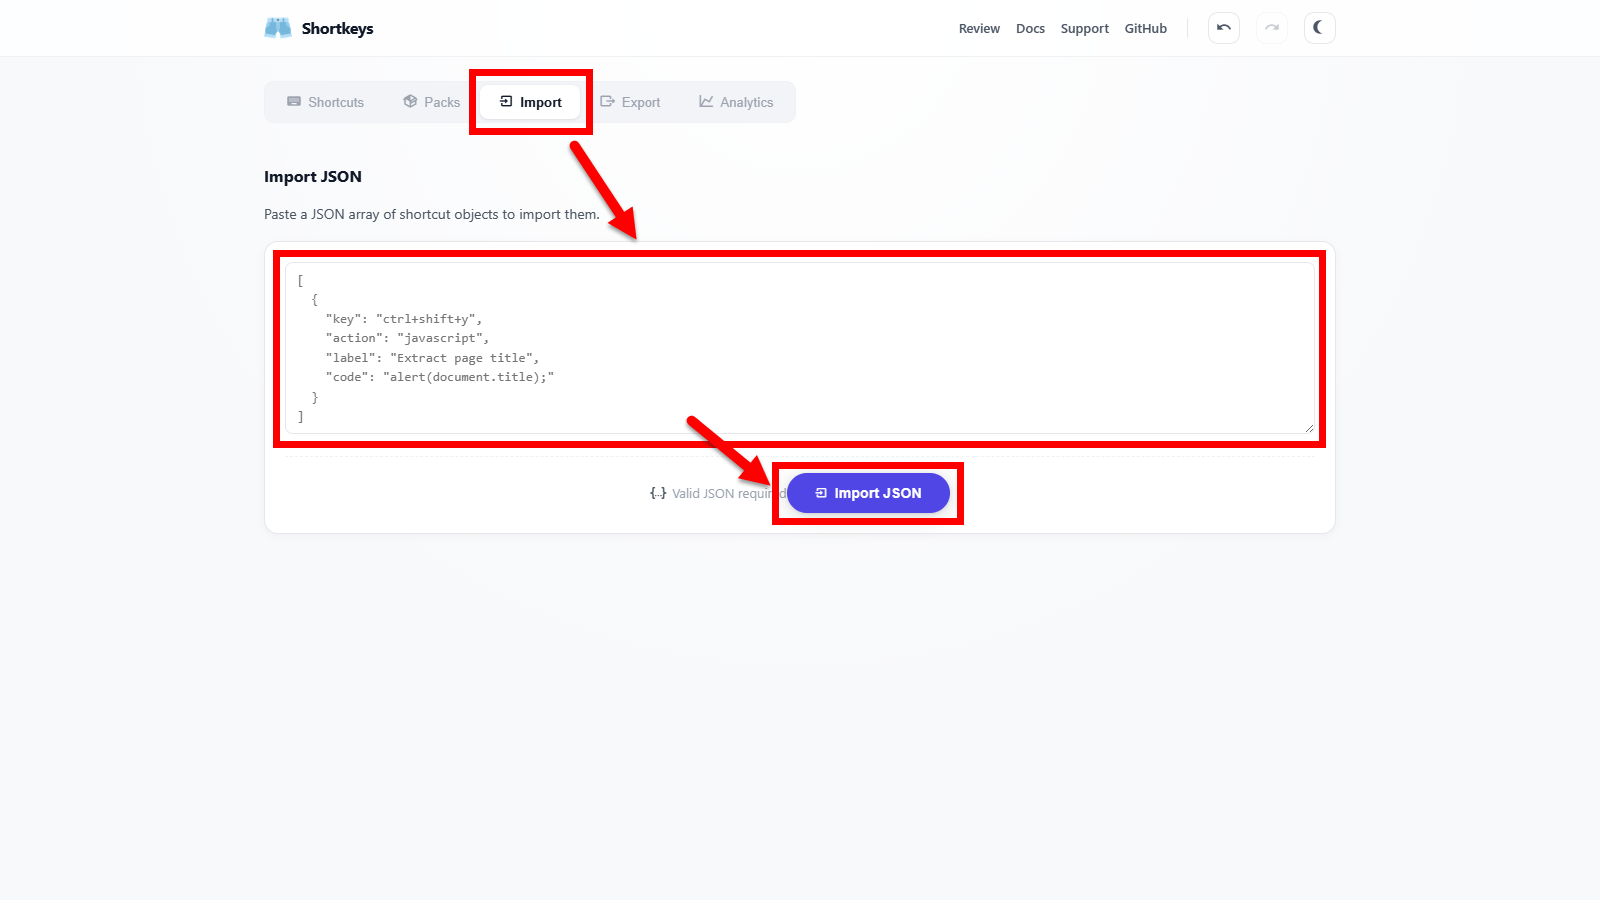Screen dimensions: 1600x900
Task: Click the Shortkeys shorts logo icon
Action: click(277, 28)
